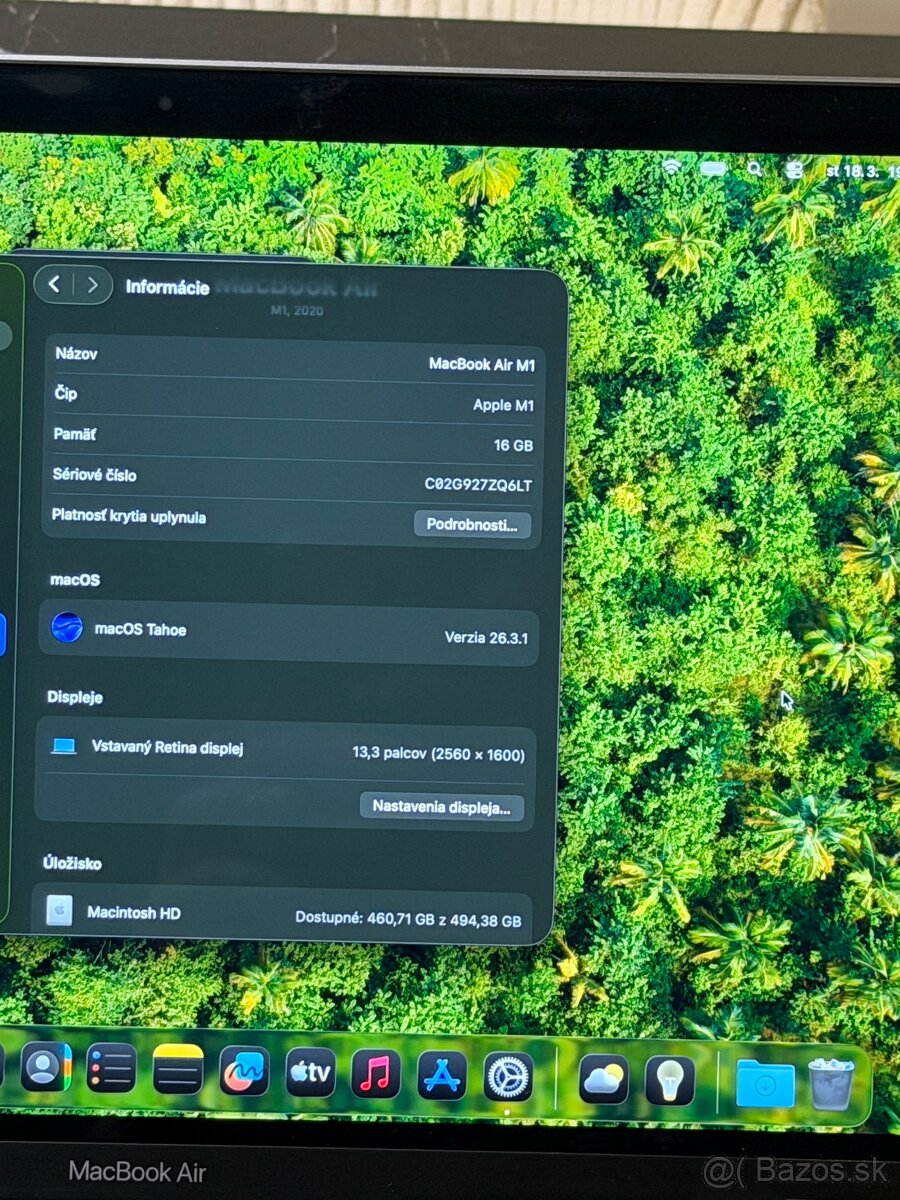Open the Apple TV app

[x=310, y=1073]
